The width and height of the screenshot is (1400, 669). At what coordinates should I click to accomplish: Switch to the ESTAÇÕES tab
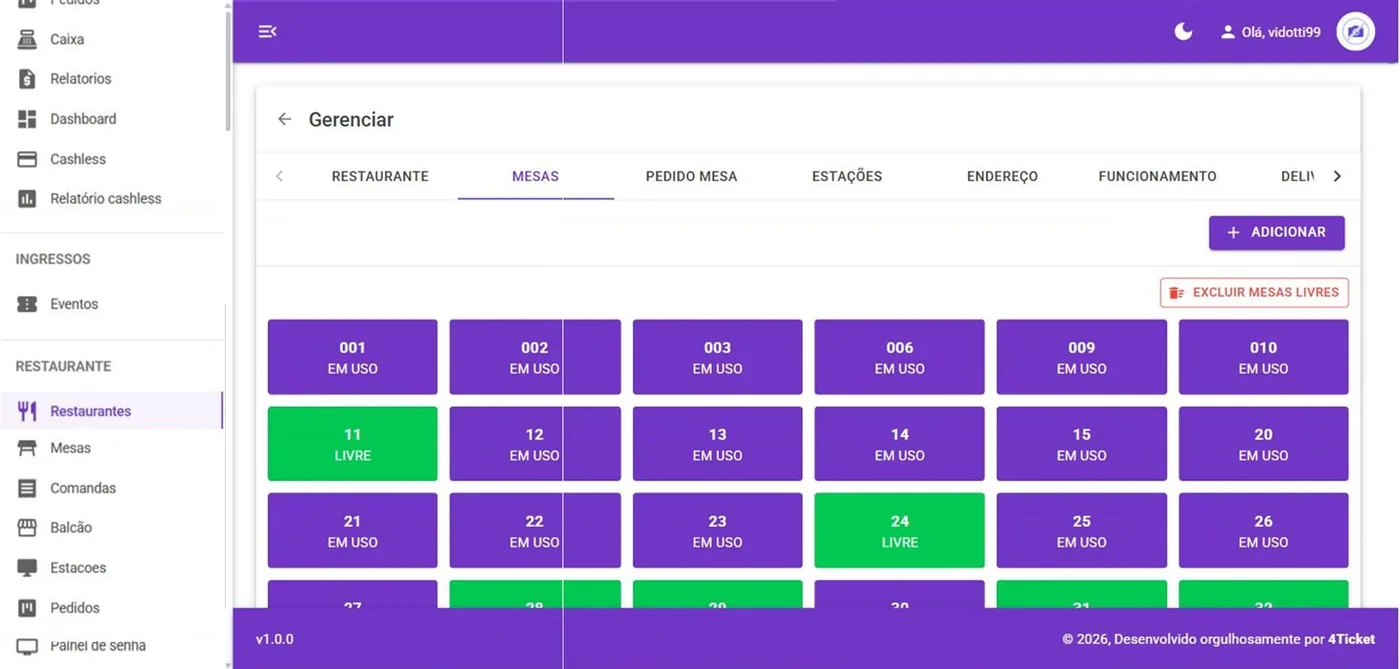(847, 176)
